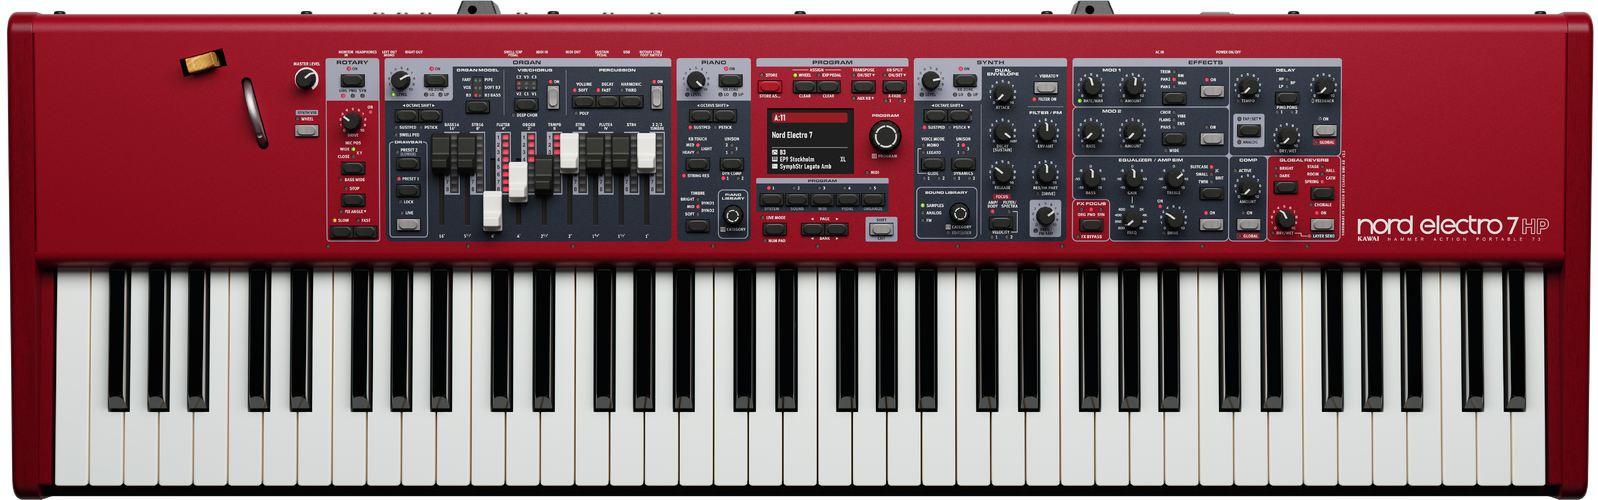Toggle the Mod 1 On button
Screen dimensions: 1598x500
coord(1212,91)
